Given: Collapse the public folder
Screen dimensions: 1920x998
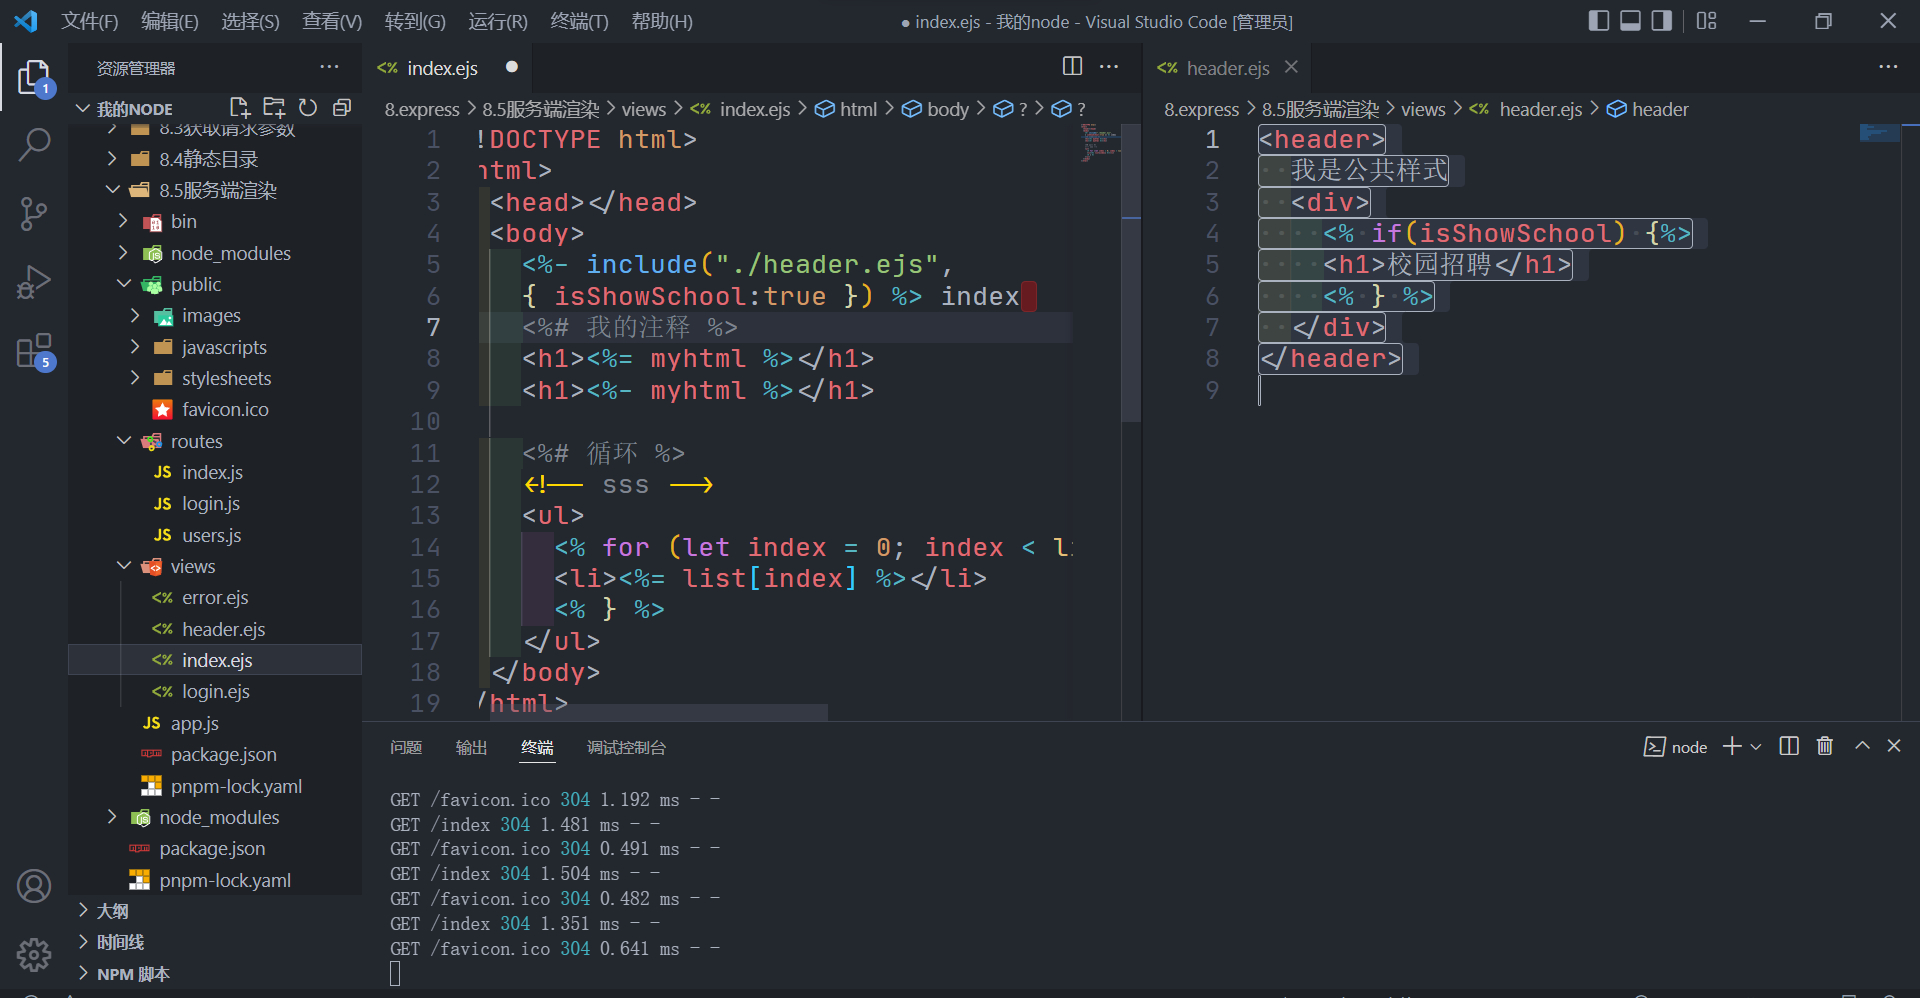Looking at the screenshot, I should 196,284.
